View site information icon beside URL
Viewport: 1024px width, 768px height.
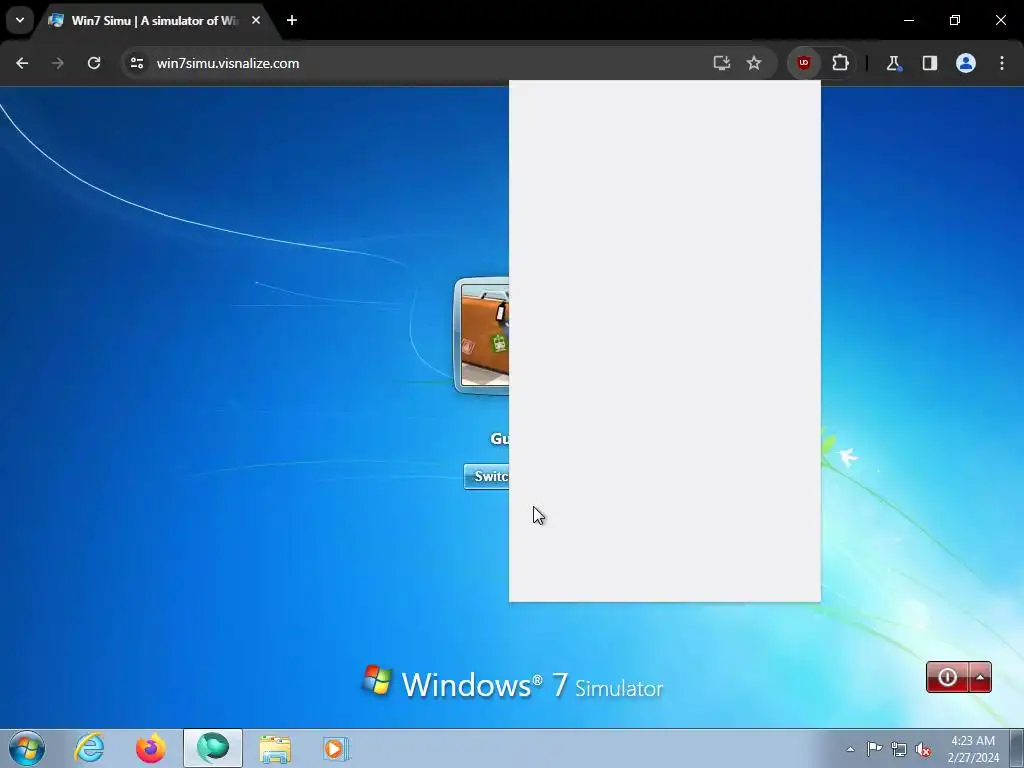(x=136, y=63)
